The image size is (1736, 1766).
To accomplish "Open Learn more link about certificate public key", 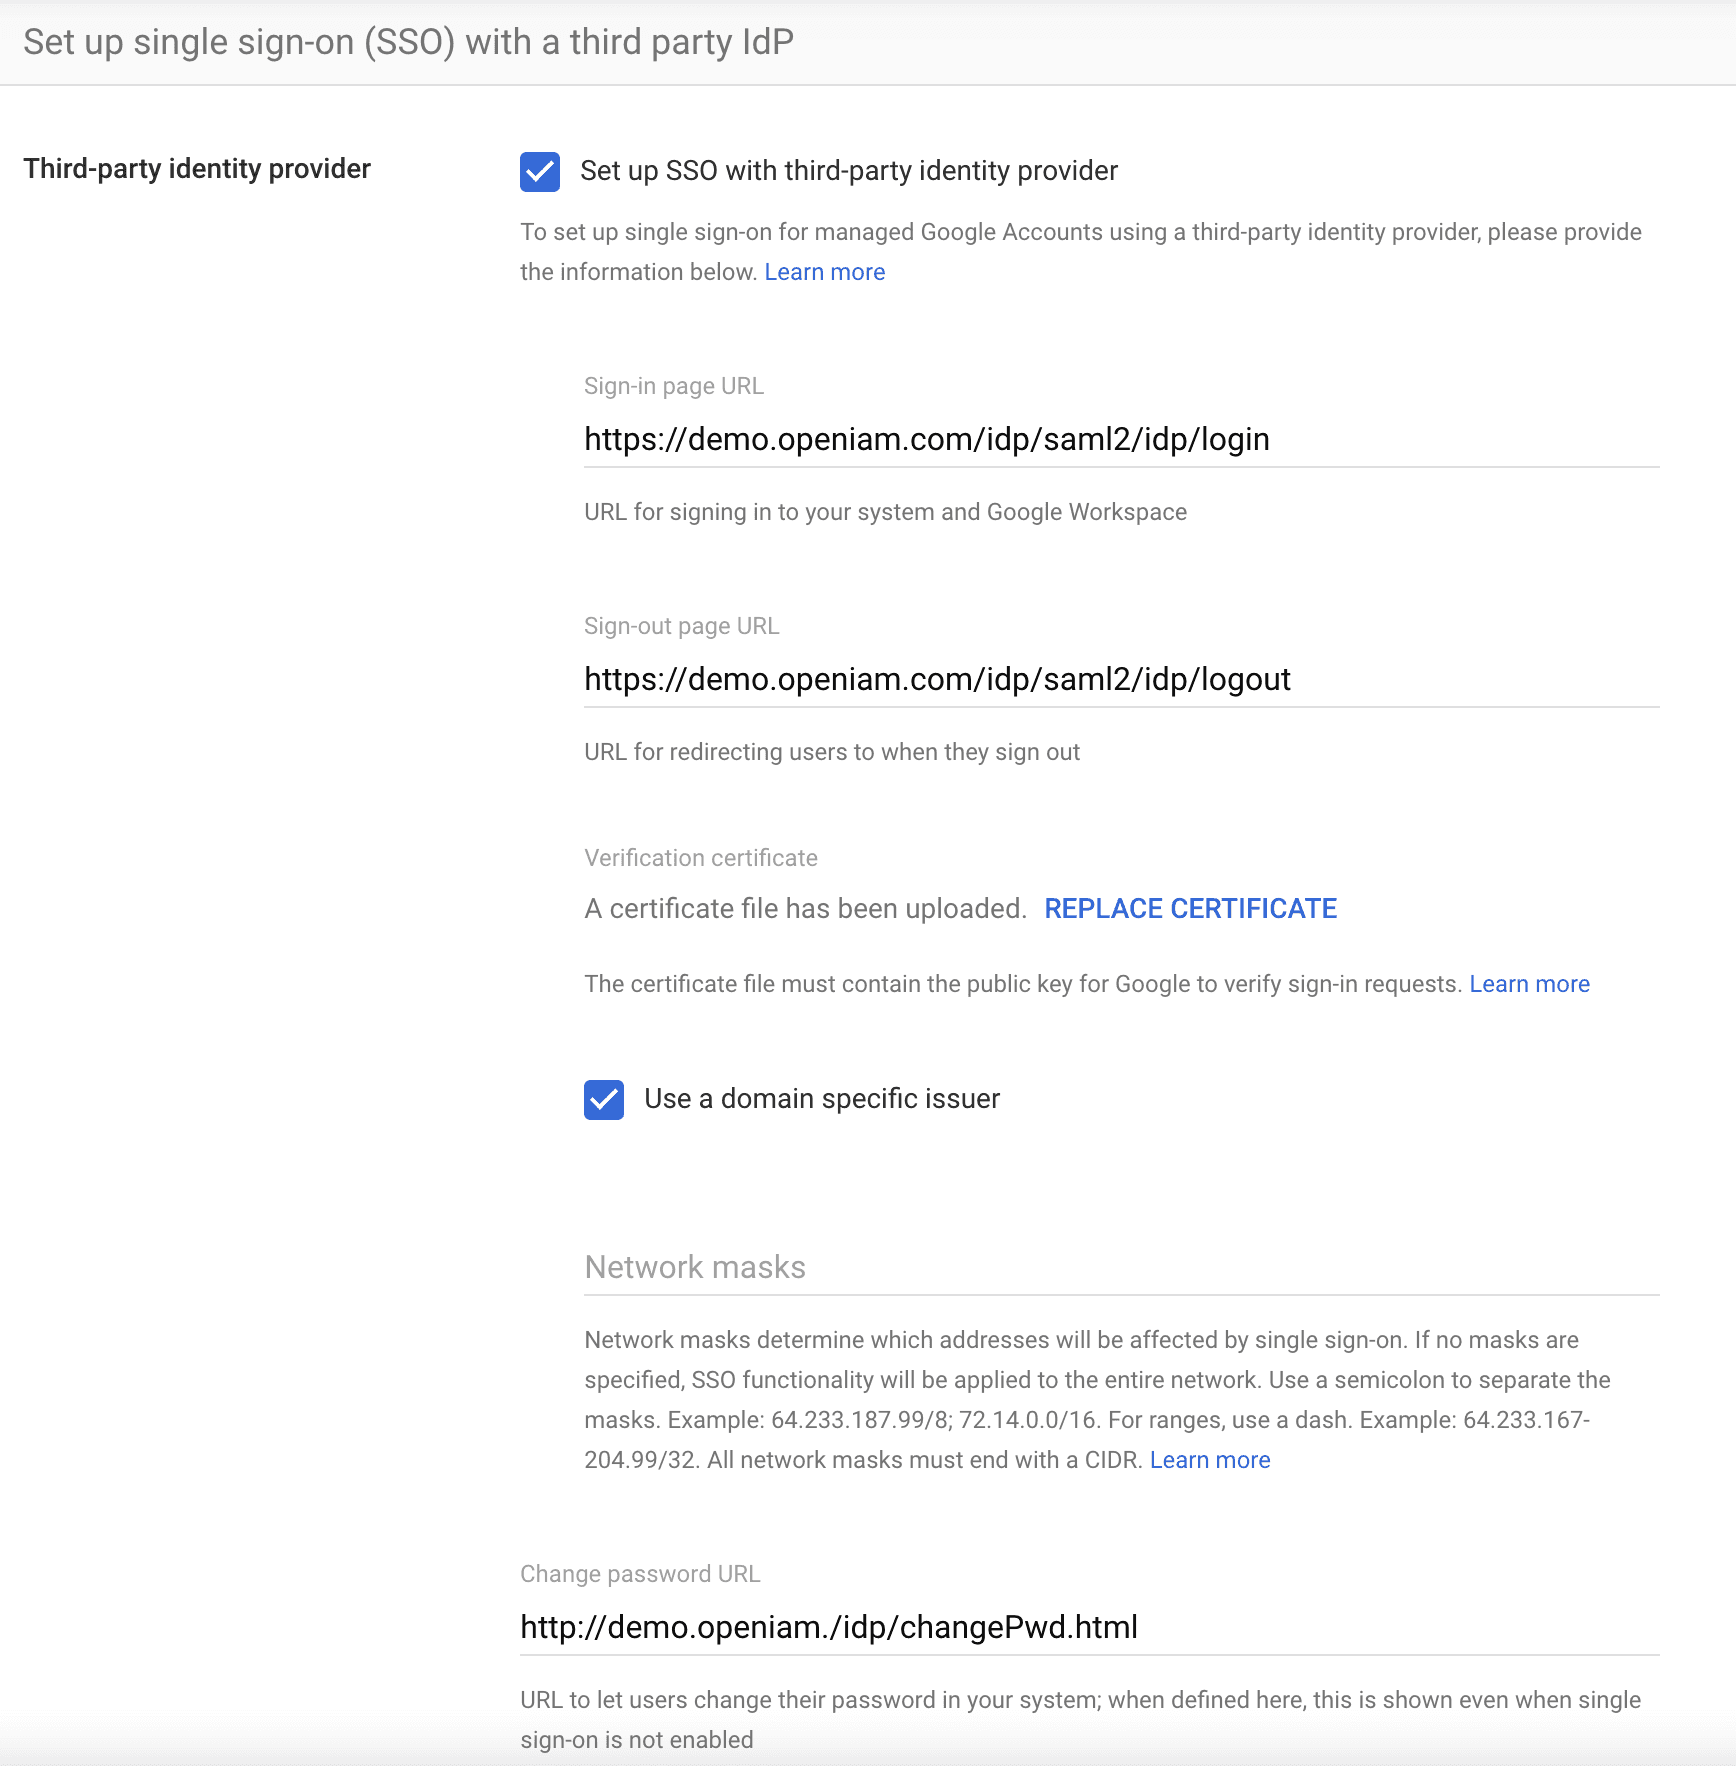I will click(1529, 984).
